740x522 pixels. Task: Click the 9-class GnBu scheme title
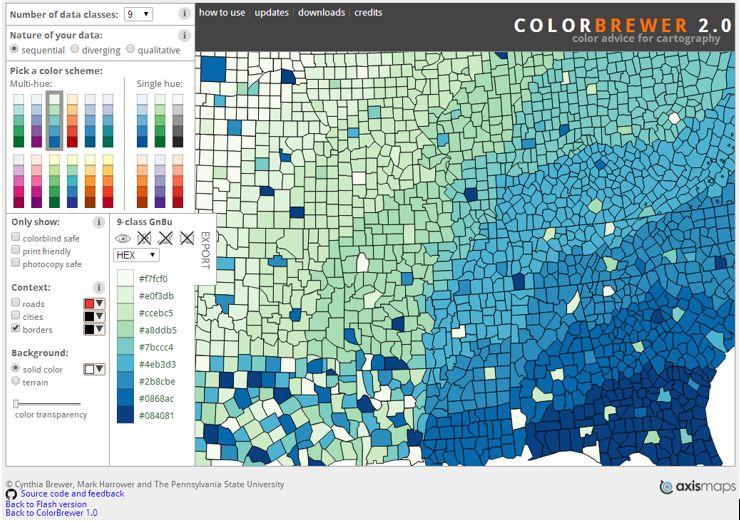pos(144,222)
